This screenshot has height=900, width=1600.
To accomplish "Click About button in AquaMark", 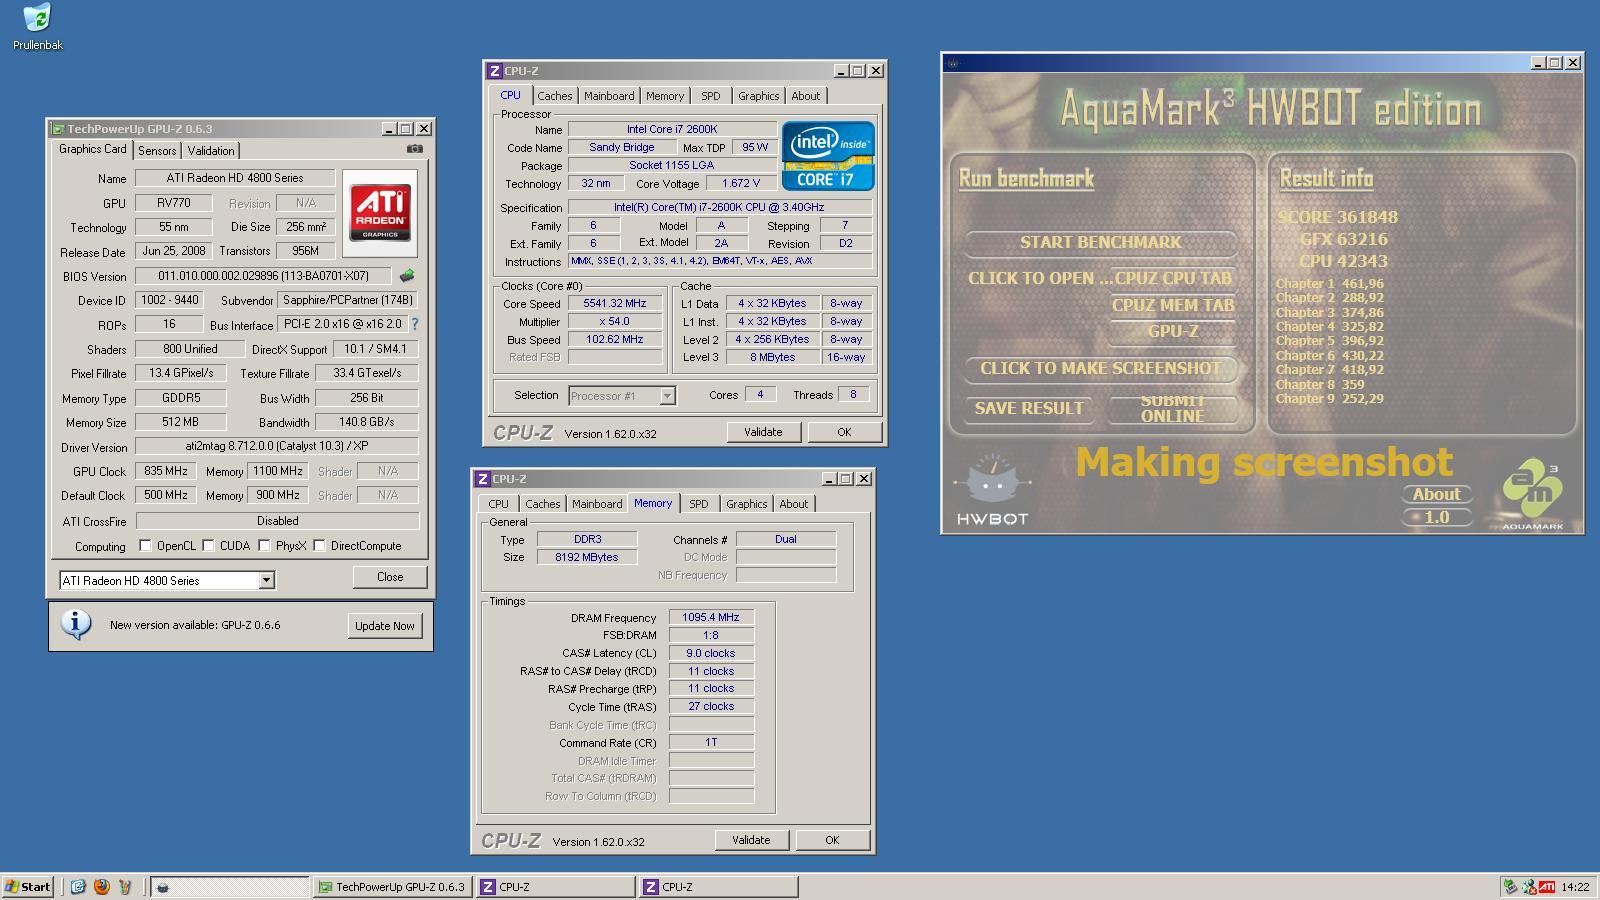I will pos(1436,494).
